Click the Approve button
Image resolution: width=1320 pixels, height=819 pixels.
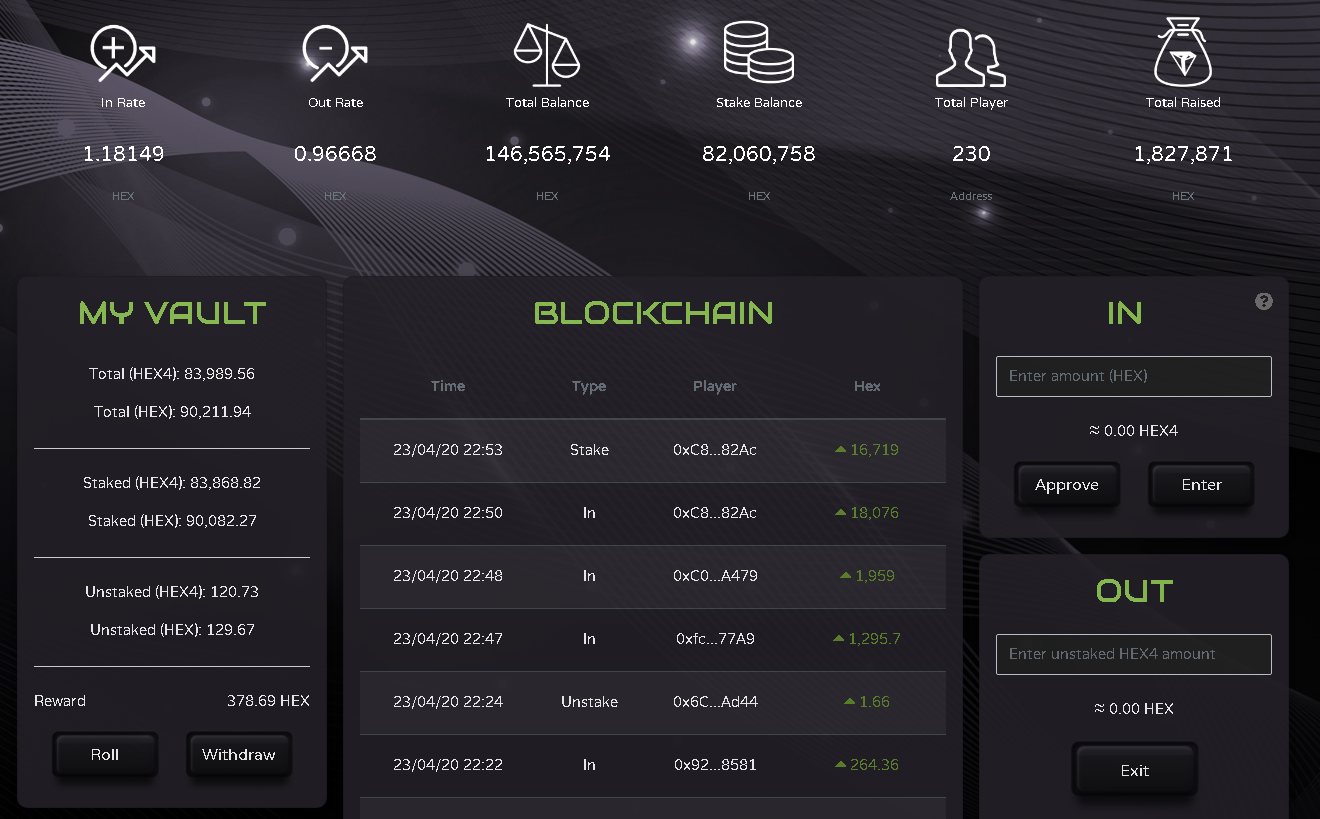1067,485
